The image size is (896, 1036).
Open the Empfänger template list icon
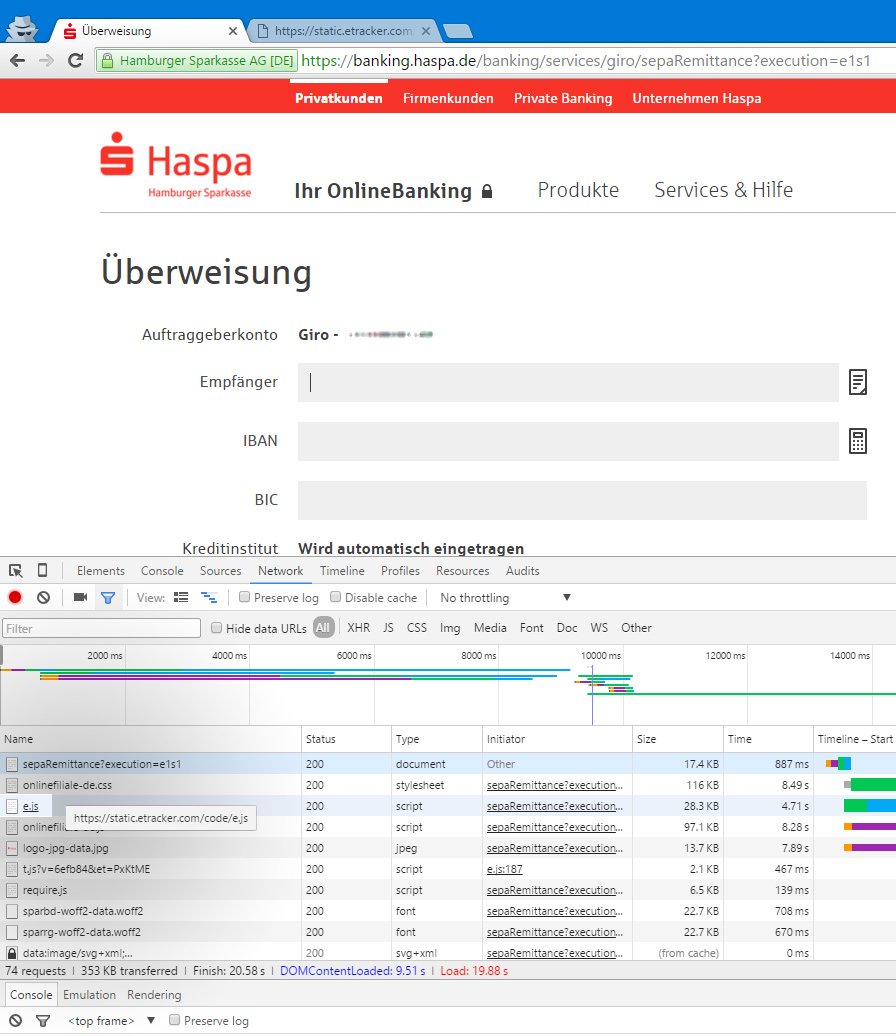pos(858,382)
